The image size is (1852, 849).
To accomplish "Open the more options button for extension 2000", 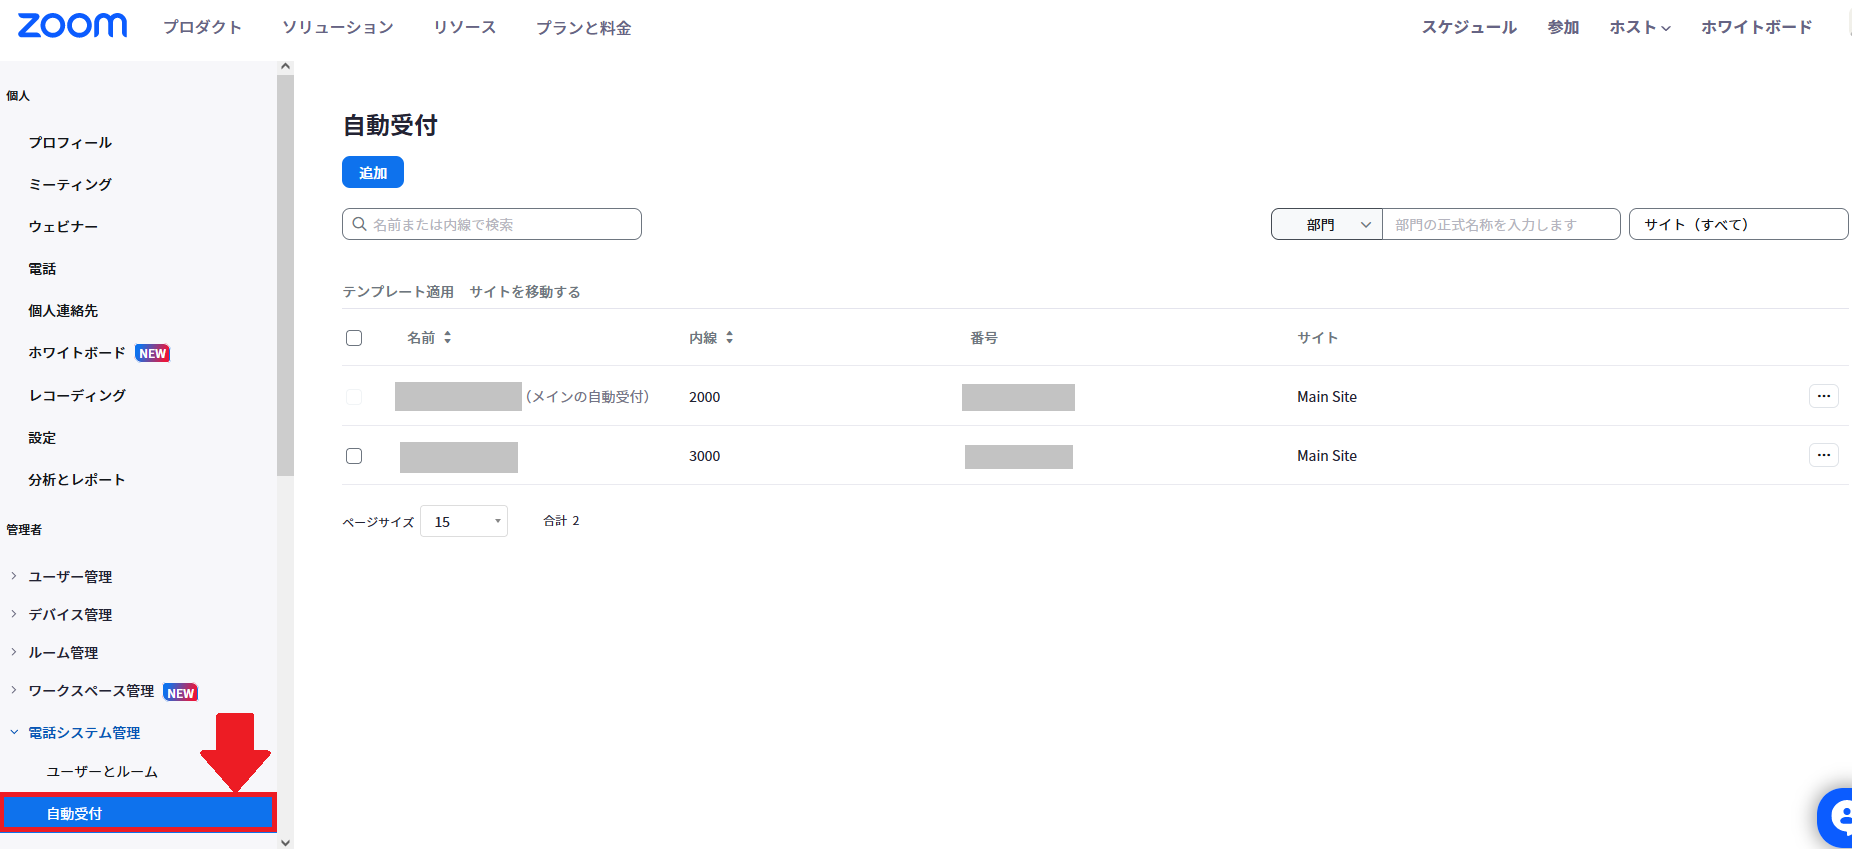I will (1823, 396).
